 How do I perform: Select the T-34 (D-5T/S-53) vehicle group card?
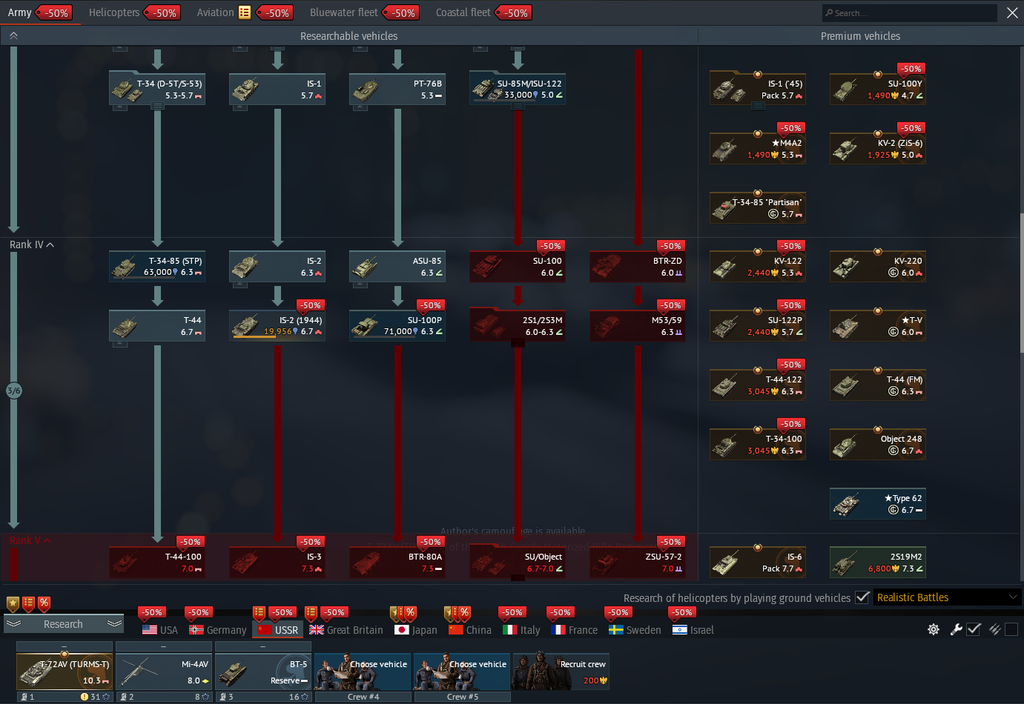click(x=157, y=89)
